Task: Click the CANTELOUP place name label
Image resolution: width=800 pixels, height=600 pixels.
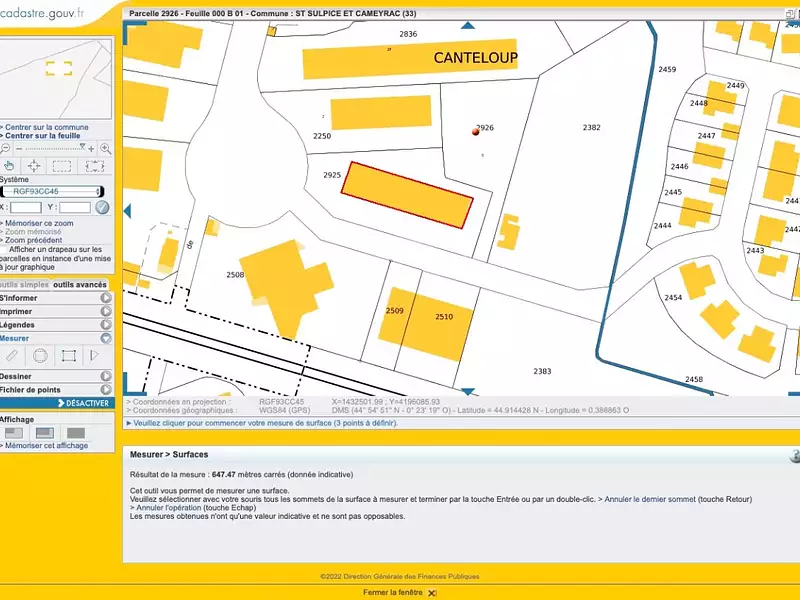Action: pos(476,58)
